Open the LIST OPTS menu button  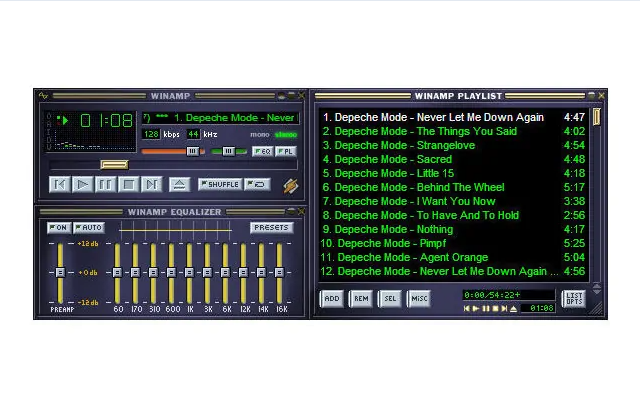[x=574, y=299]
